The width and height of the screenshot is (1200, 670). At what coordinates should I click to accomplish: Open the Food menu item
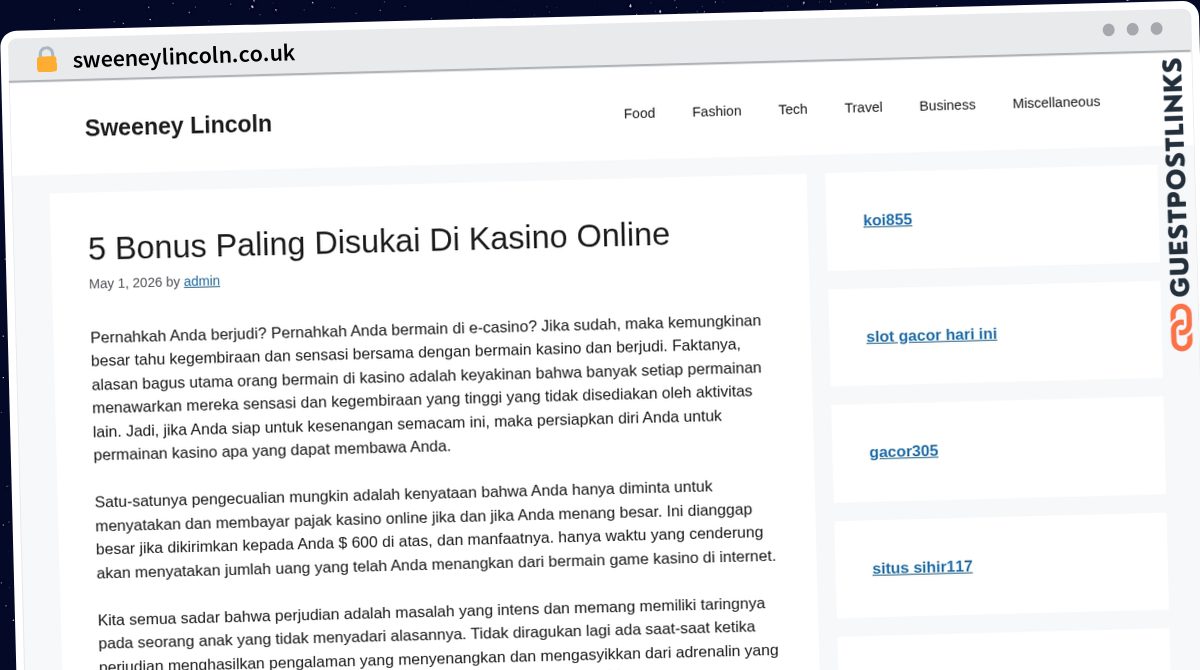639,113
